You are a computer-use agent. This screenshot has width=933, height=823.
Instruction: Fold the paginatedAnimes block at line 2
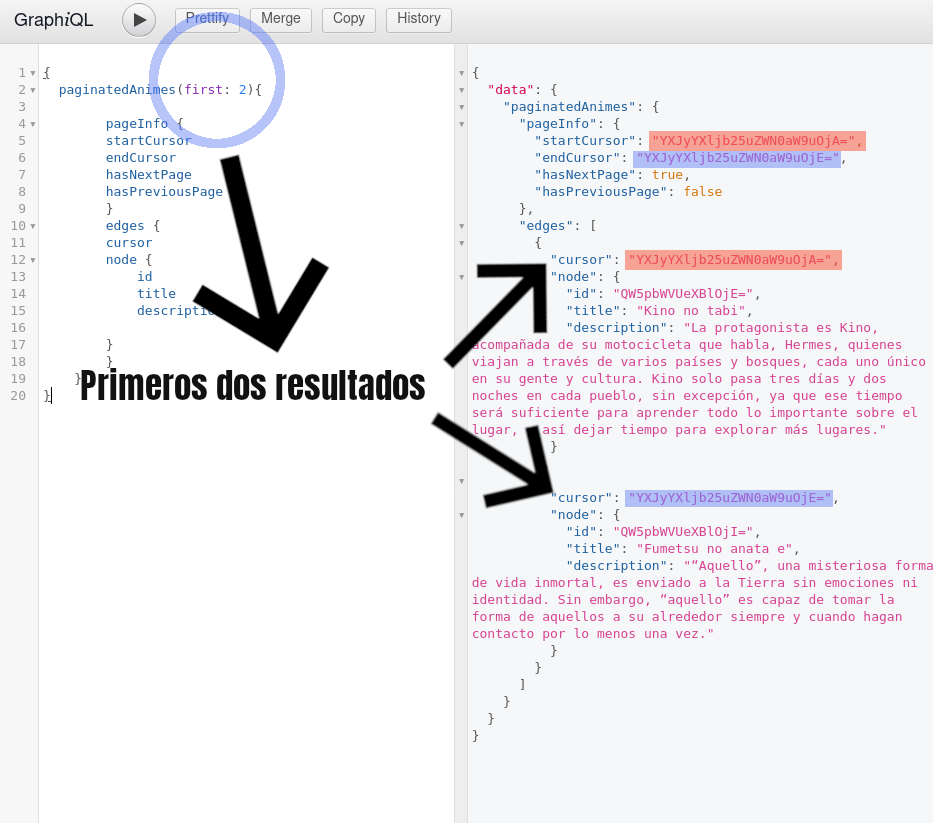click(33, 90)
